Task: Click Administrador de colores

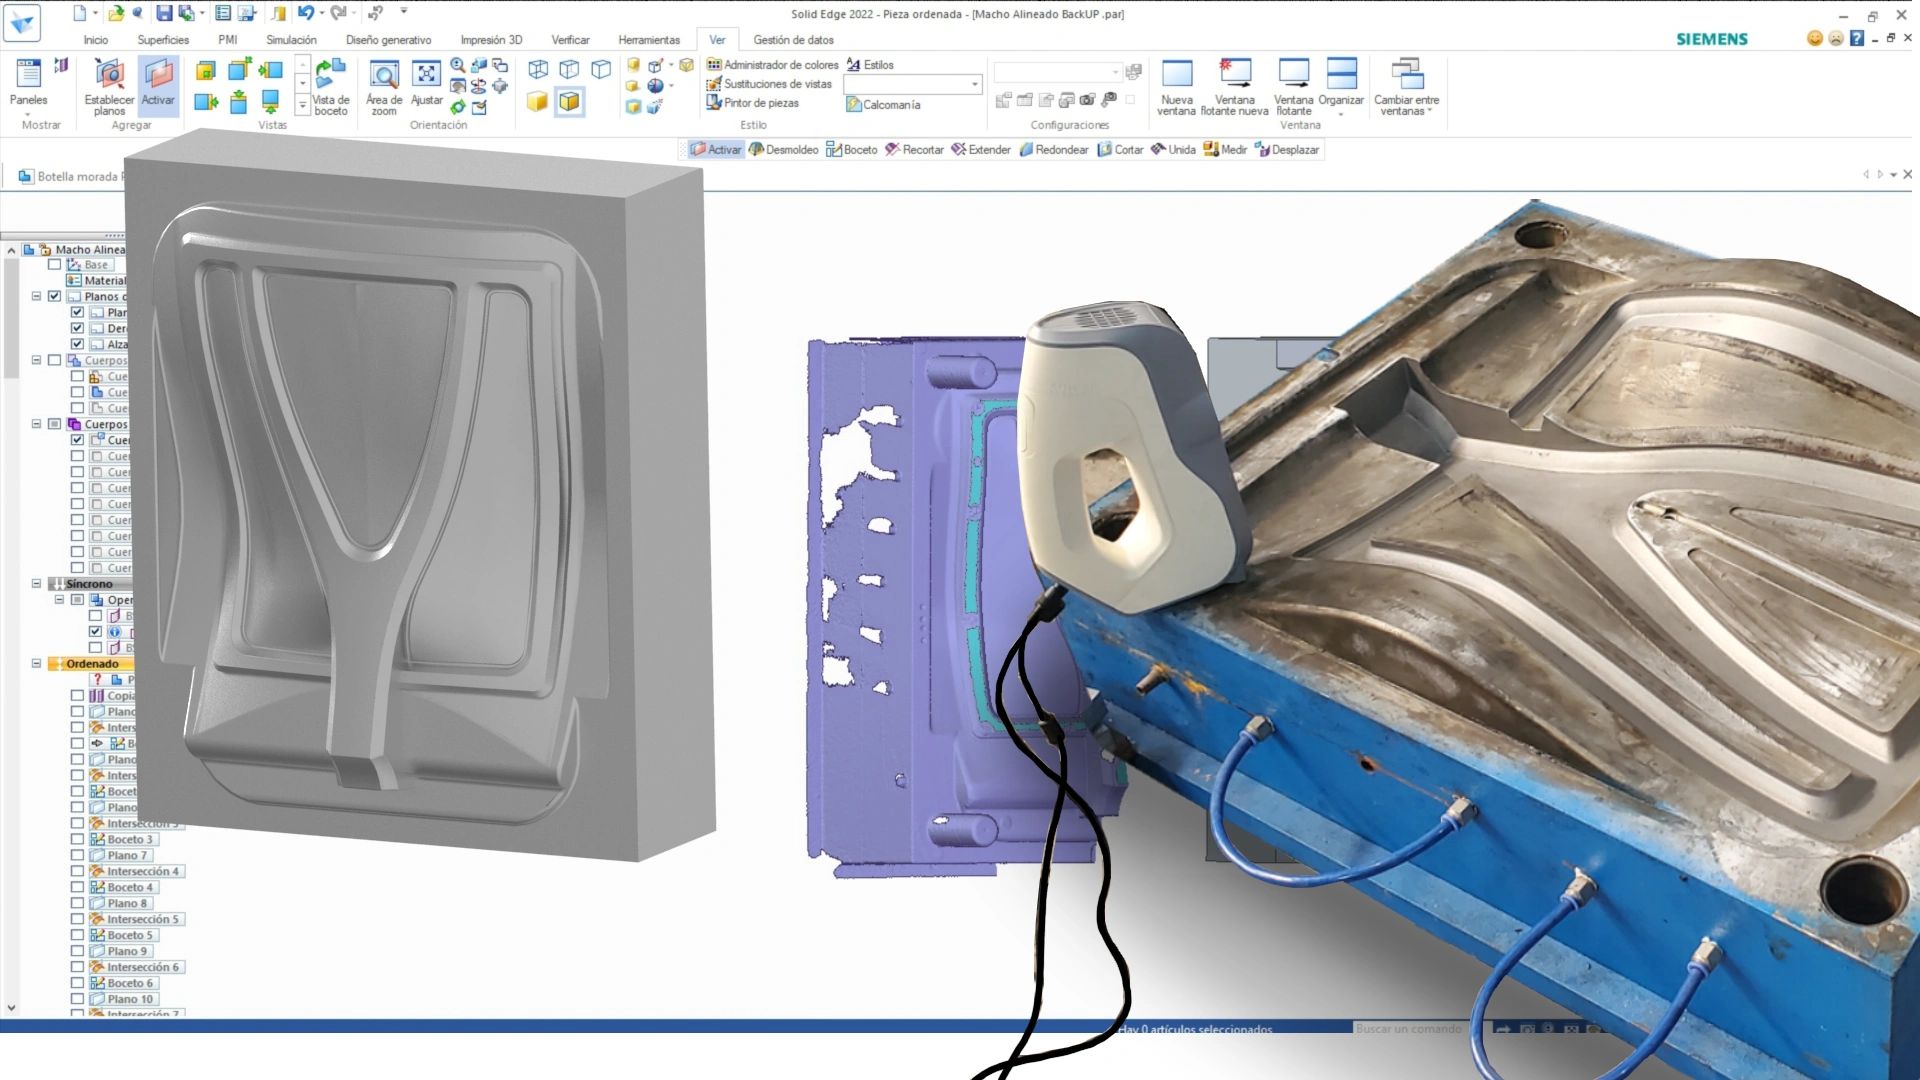Action: click(772, 65)
